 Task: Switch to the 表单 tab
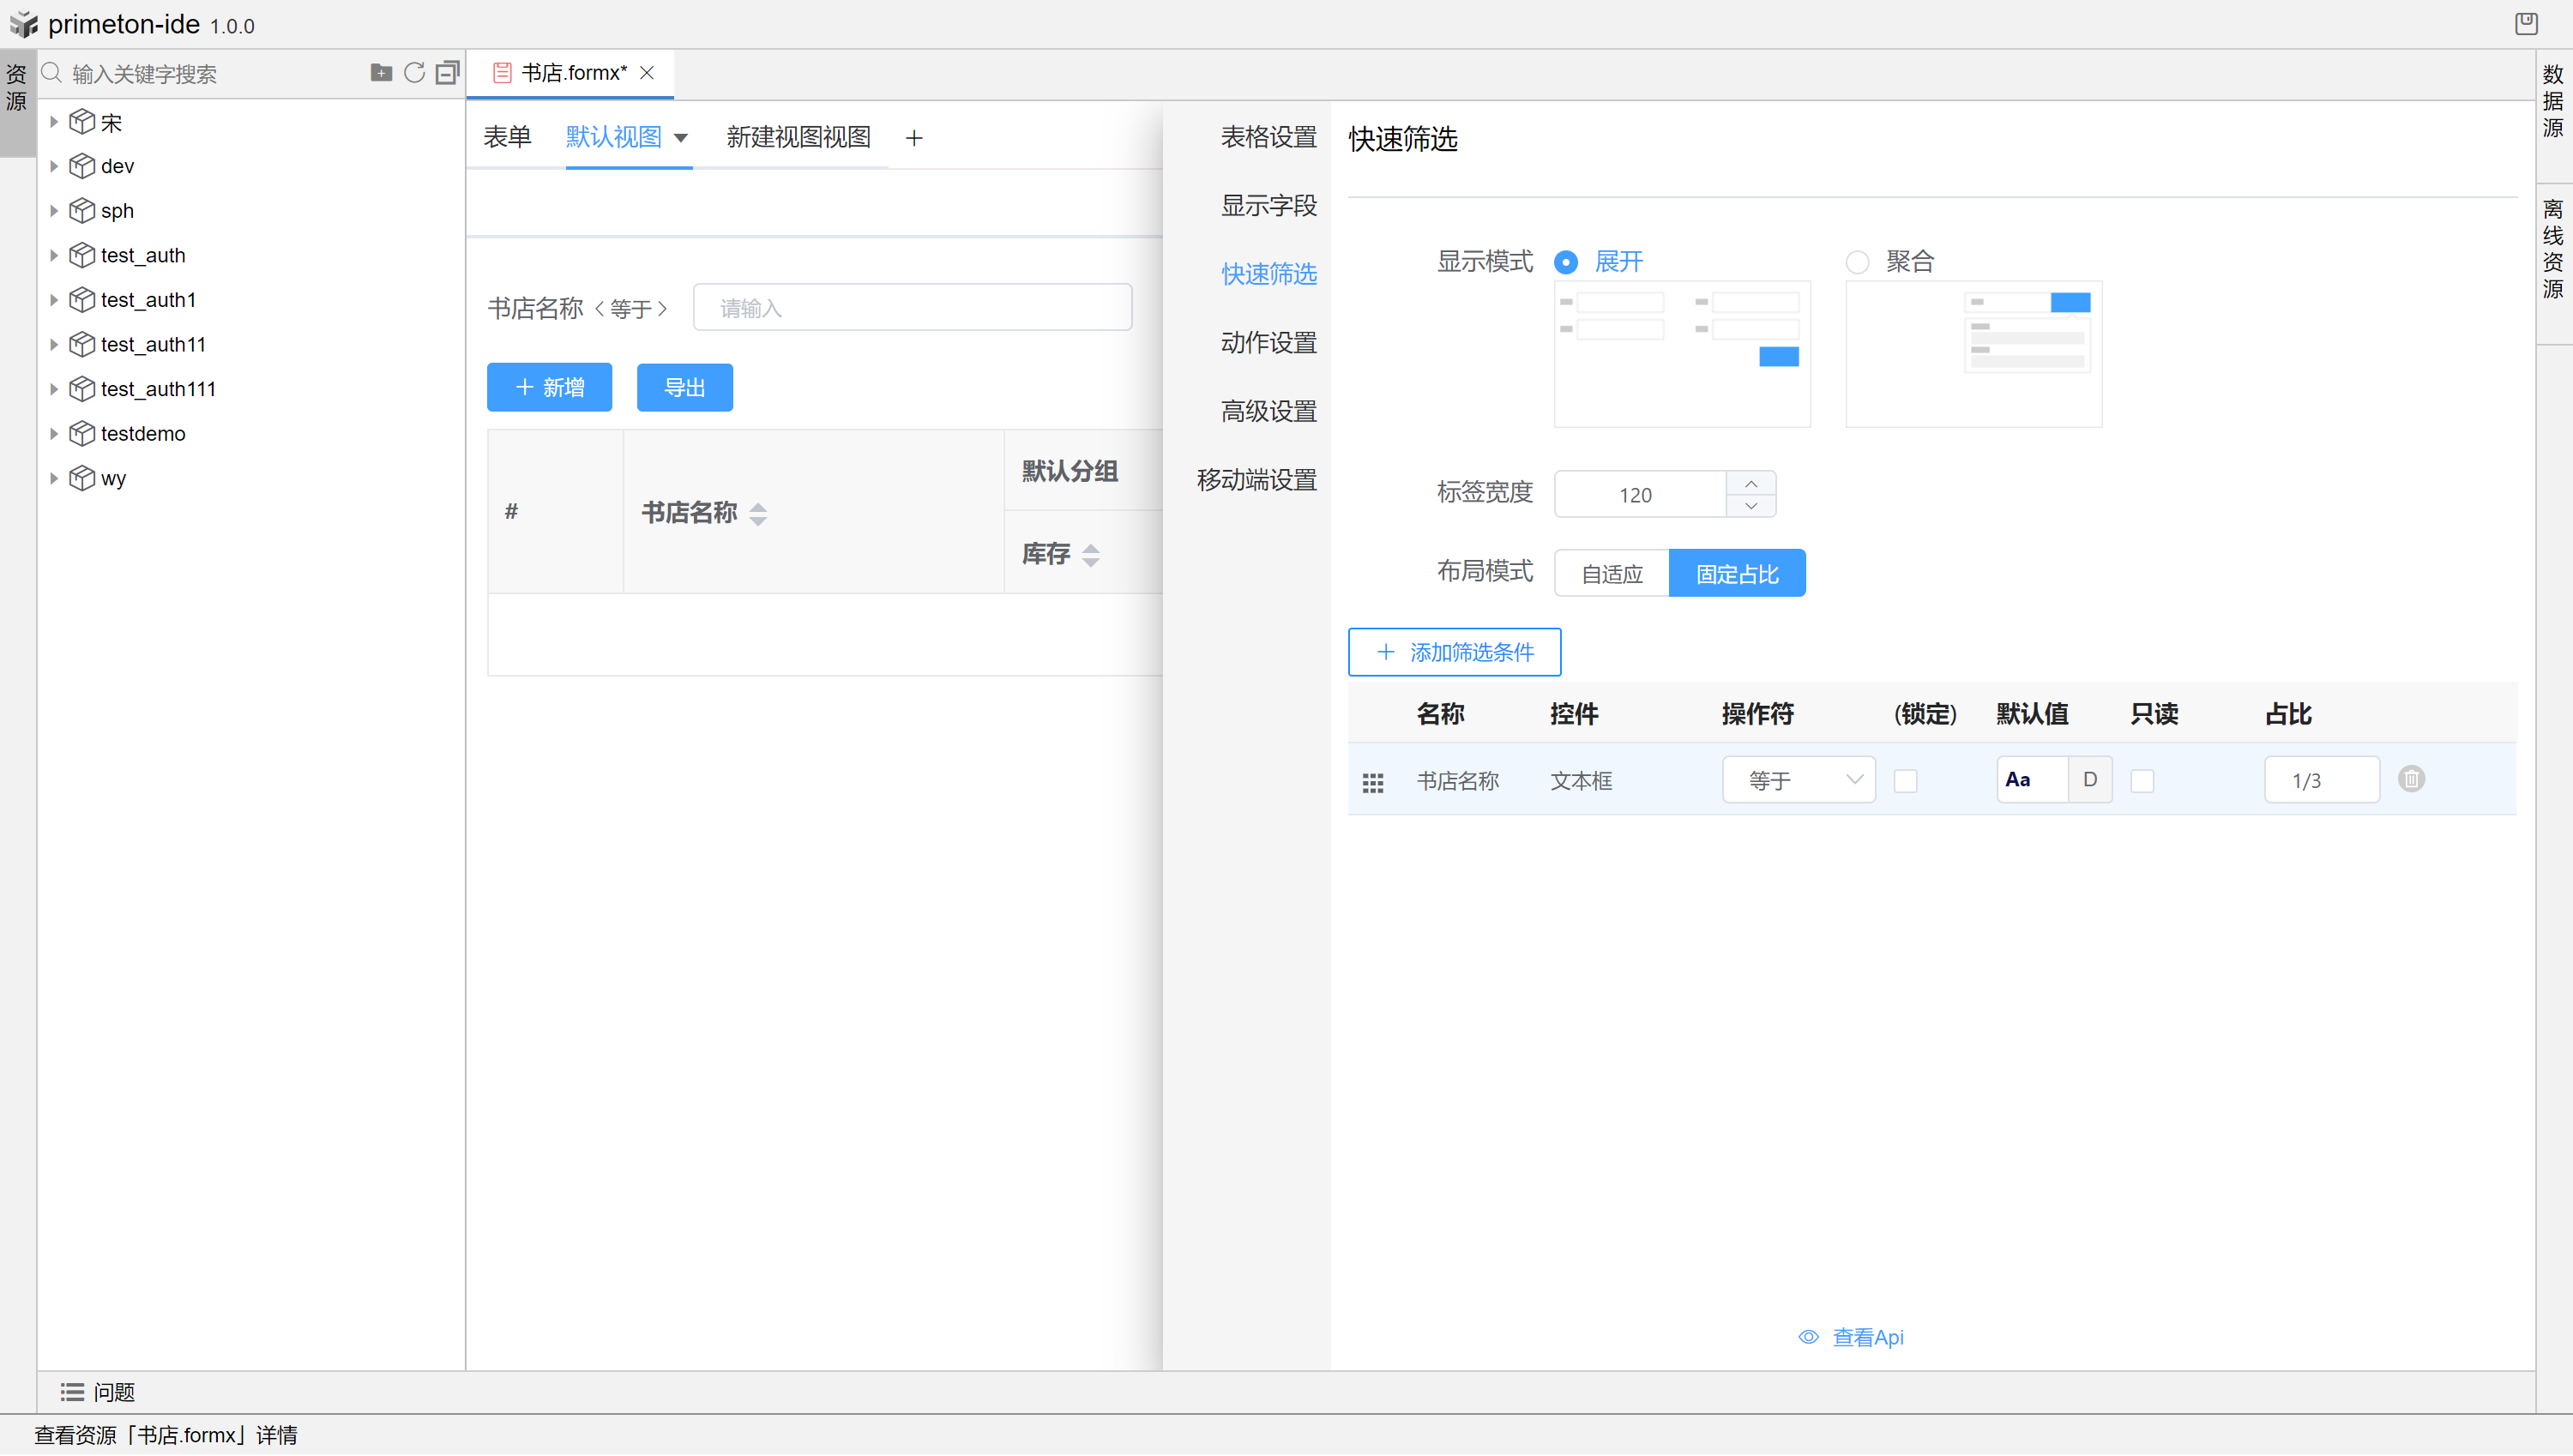coord(507,137)
